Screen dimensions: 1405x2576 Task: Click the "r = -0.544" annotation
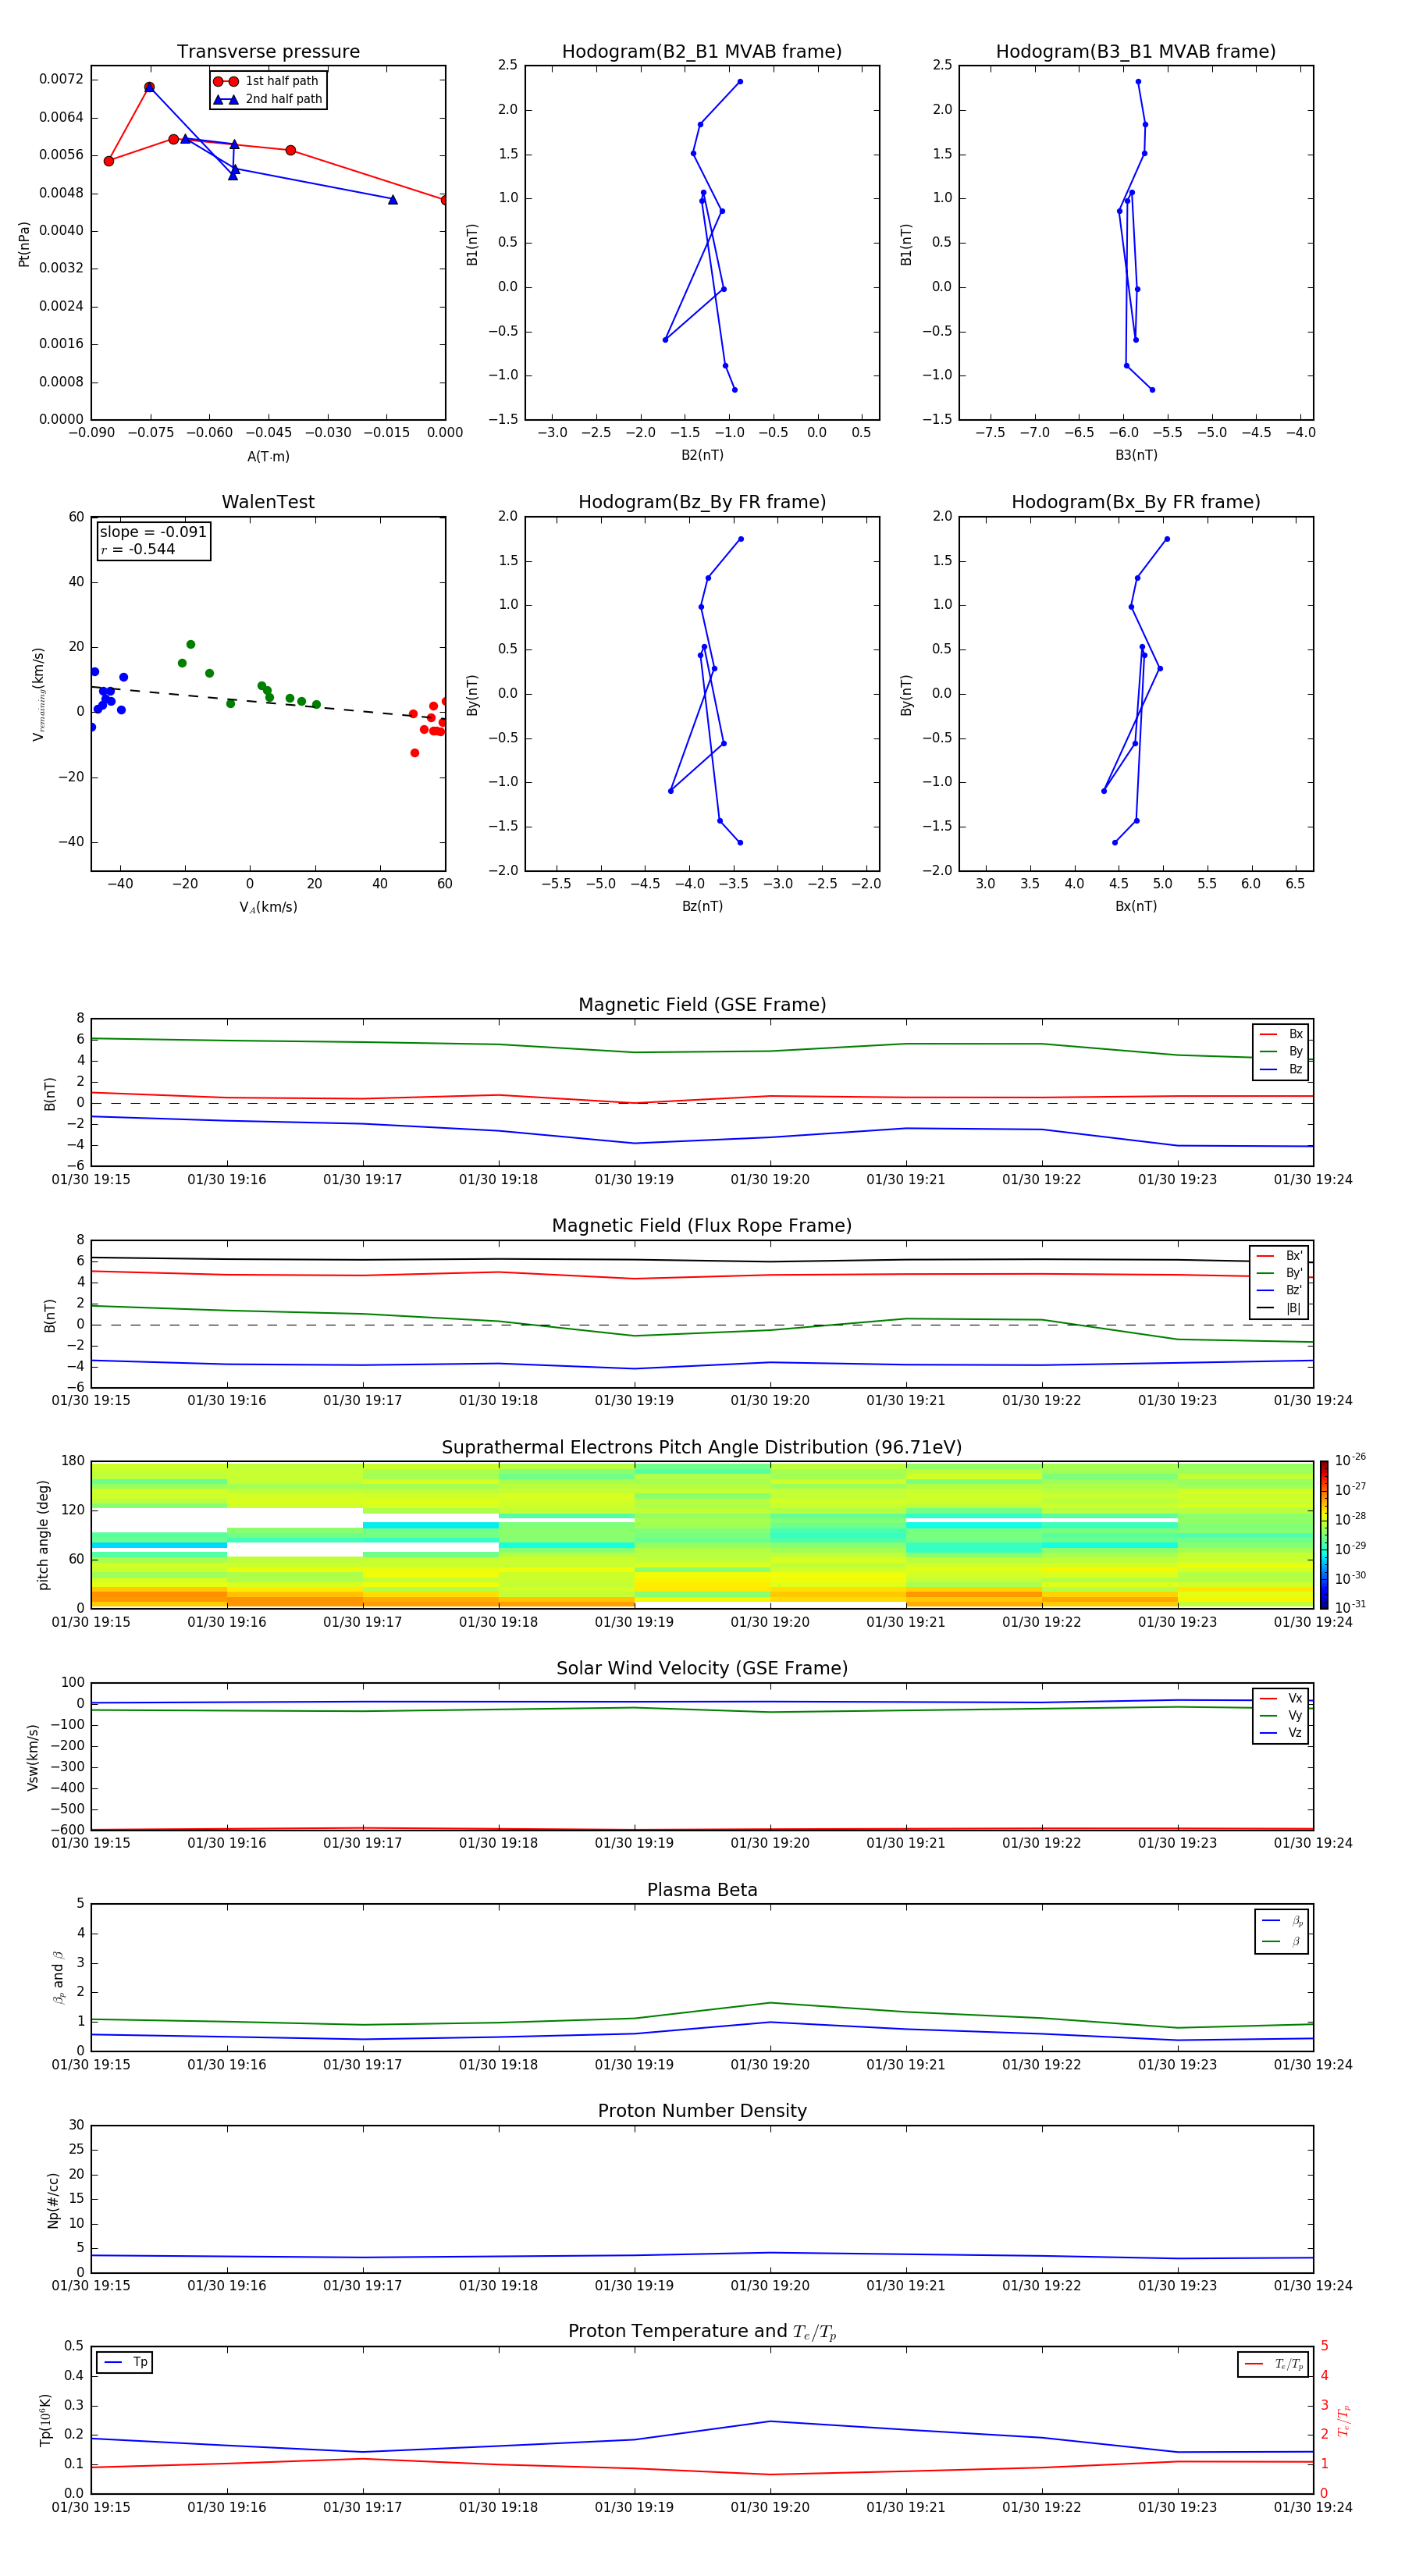[x=138, y=549]
